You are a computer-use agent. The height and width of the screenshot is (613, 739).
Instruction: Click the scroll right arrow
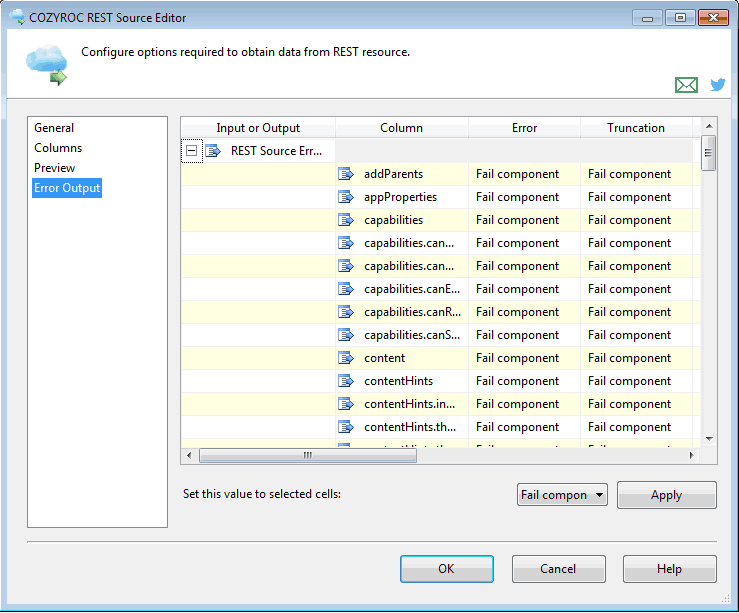click(x=691, y=455)
